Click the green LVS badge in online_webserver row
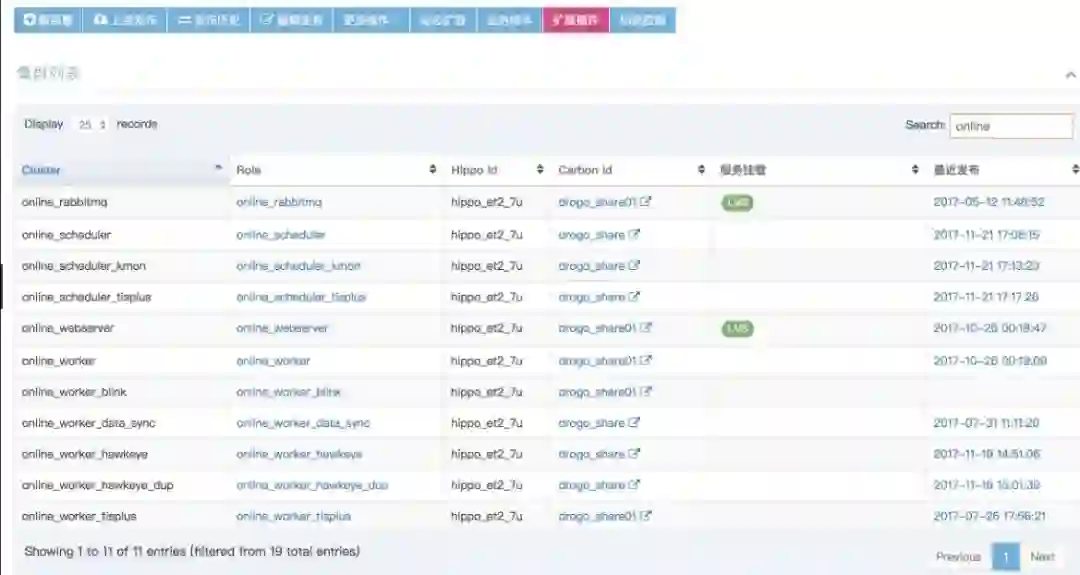Screen dimensions: 1080x575 coord(737,328)
